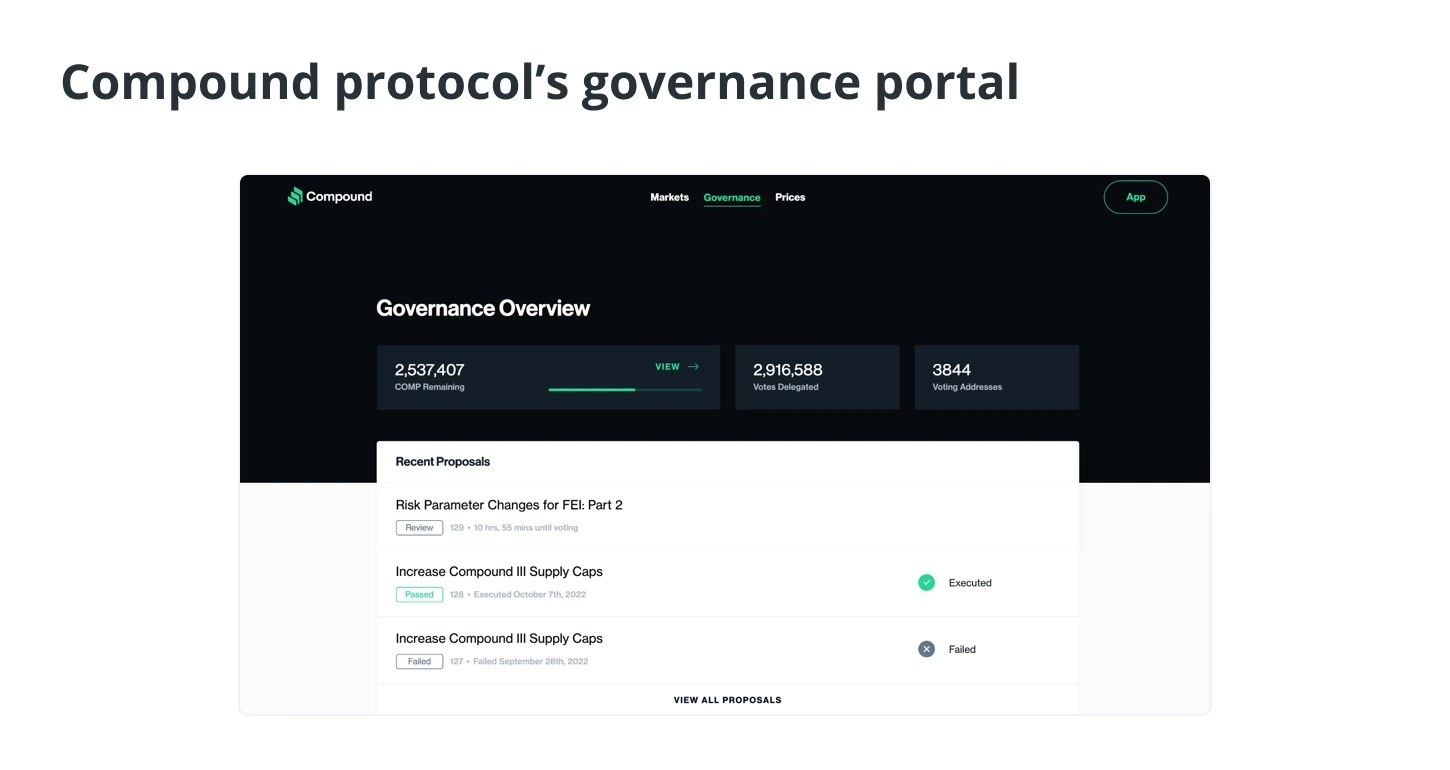Viewport: 1450px width, 770px height.
Task: Click the Review status badge
Action: click(419, 528)
